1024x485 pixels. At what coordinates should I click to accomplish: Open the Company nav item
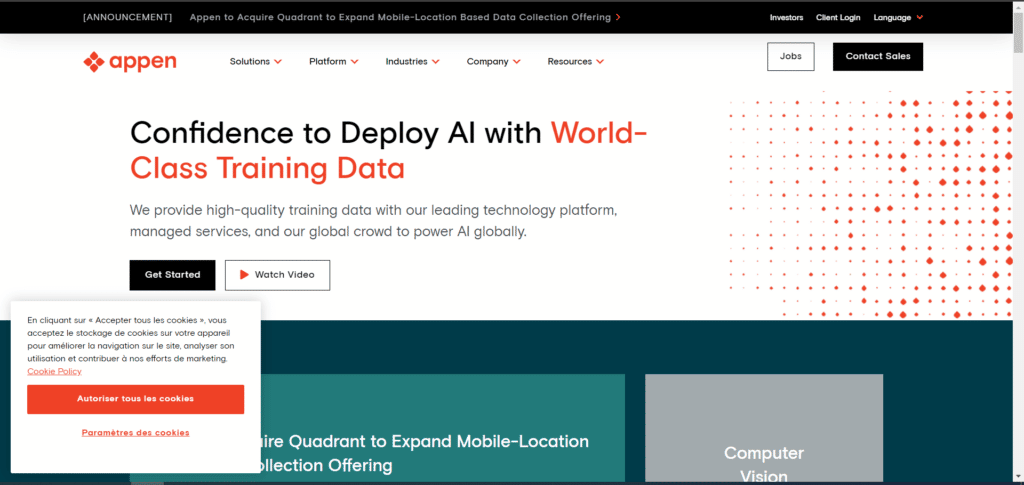coord(487,61)
